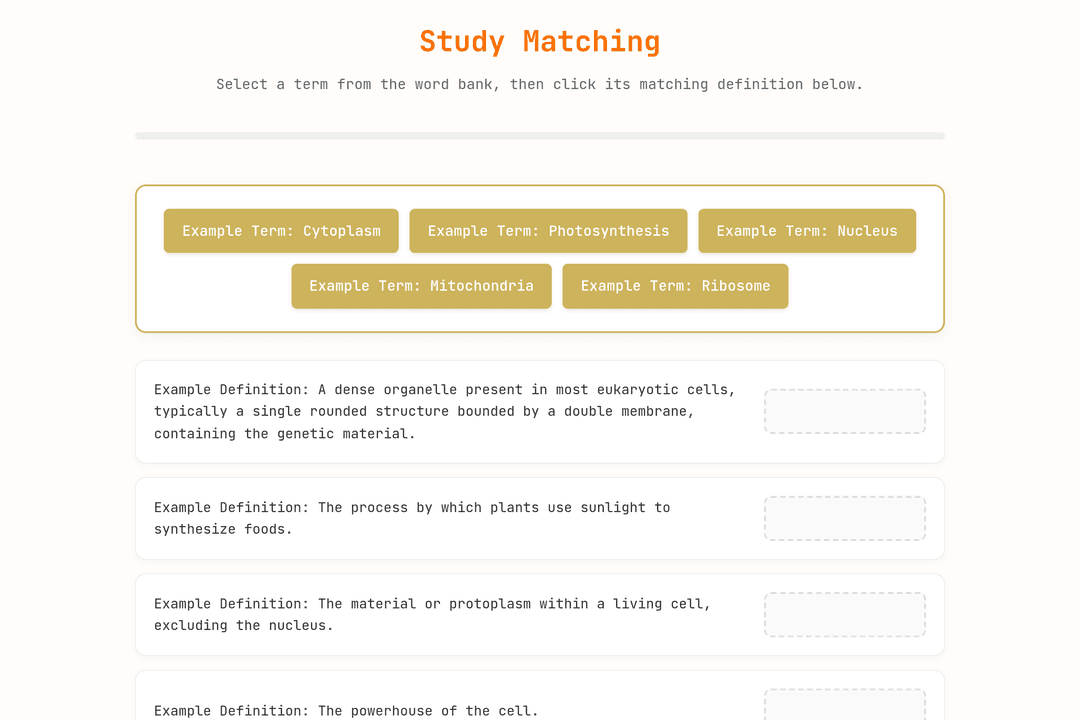1080x720 pixels.
Task: Click the plants use sunlight definition text
Action: (412, 518)
